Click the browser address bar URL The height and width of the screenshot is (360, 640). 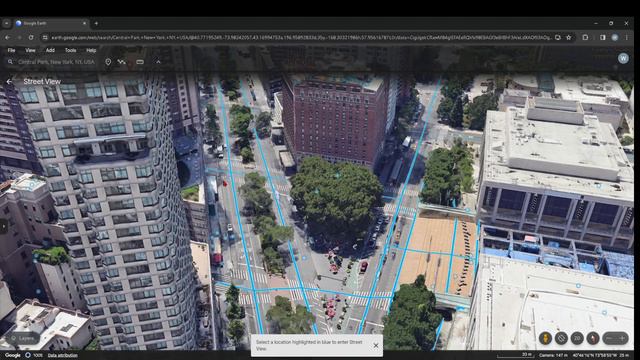pos(301,37)
